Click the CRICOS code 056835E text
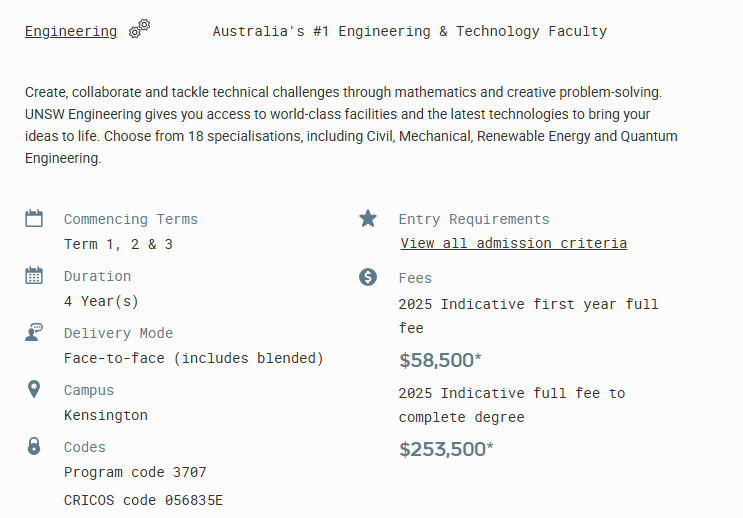 click(143, 500)
